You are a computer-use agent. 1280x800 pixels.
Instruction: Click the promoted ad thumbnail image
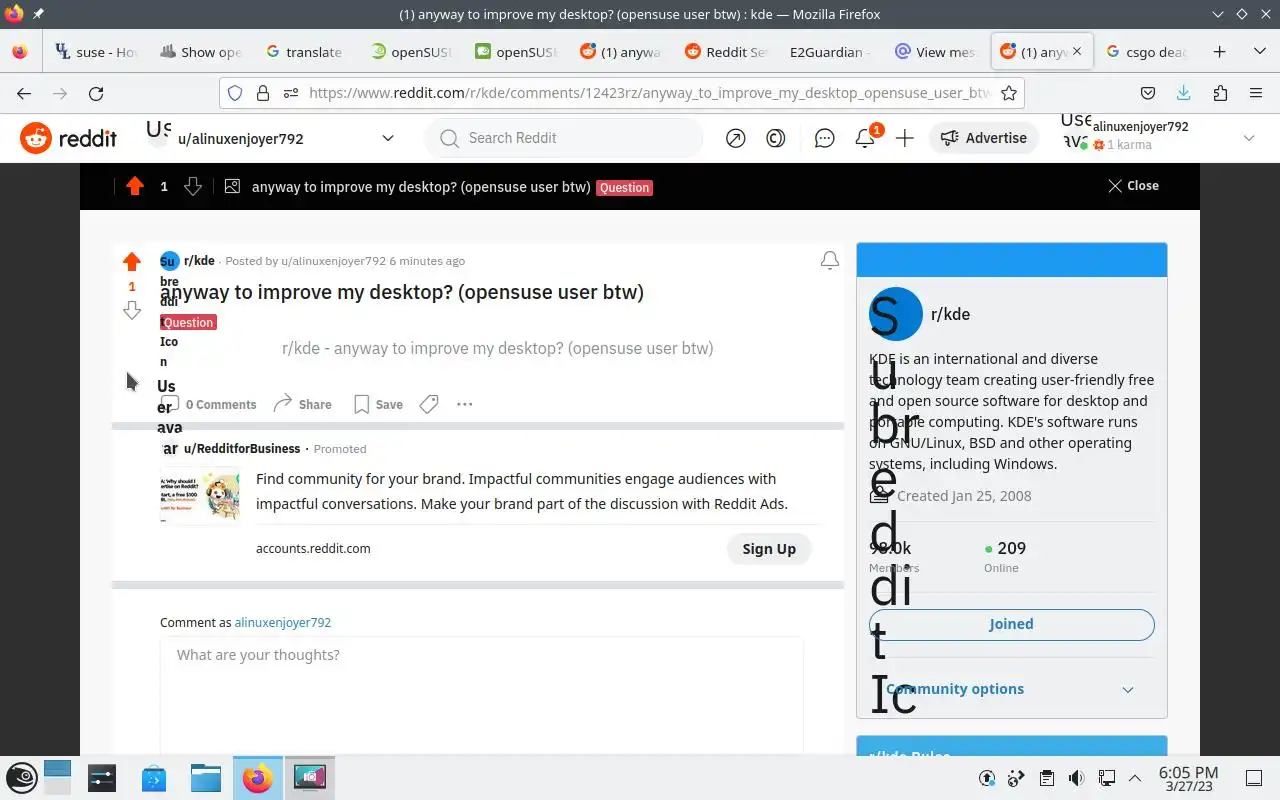(200, 495)
